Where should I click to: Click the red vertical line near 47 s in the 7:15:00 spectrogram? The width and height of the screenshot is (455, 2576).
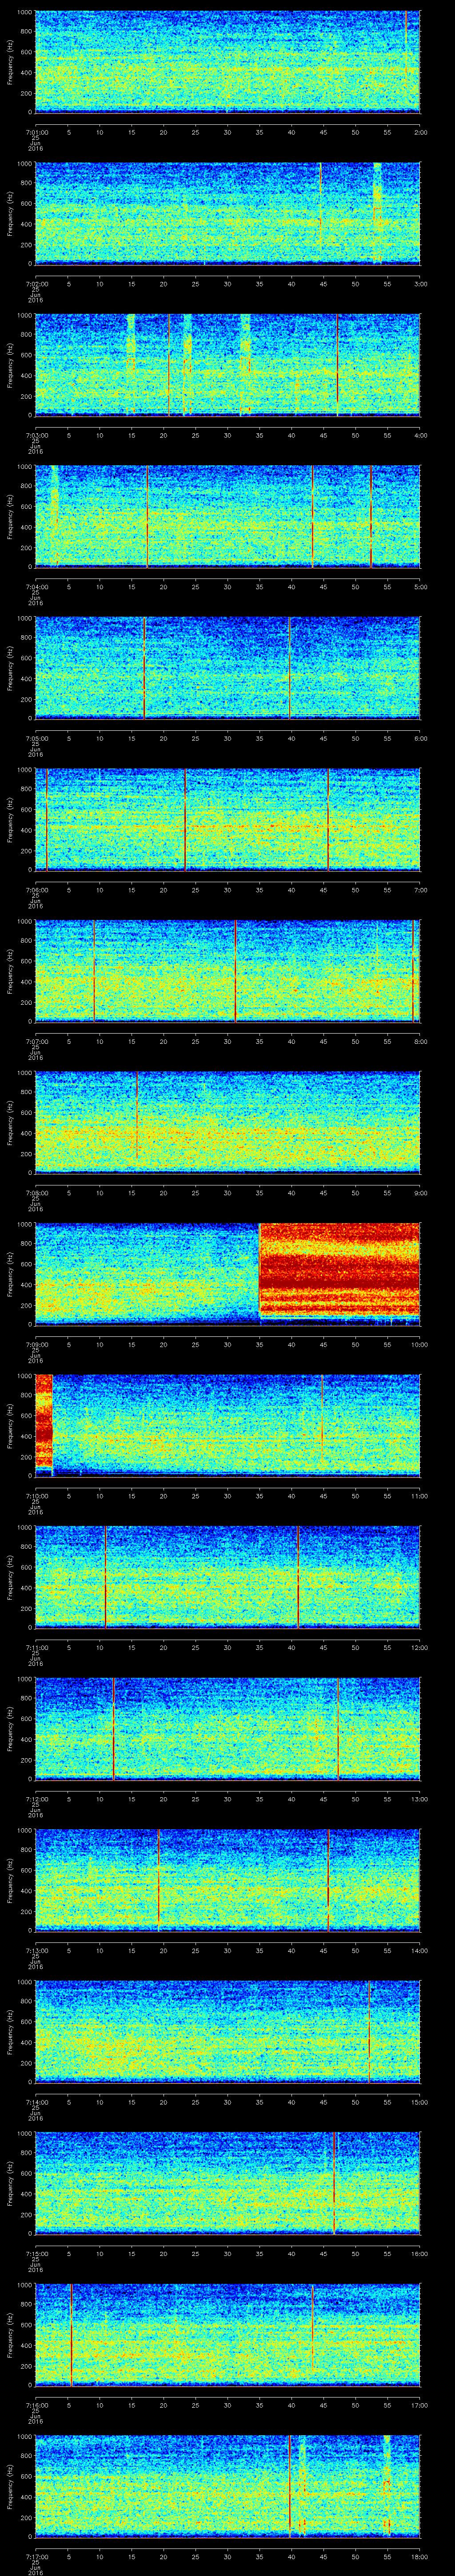[334, 2182]
